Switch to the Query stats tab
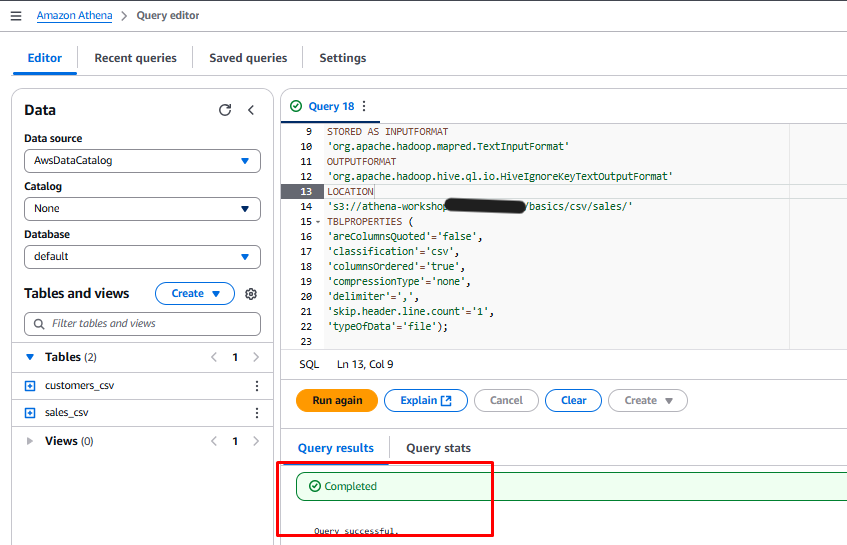This screenshot has height=545, width=847. pos(438,448)
